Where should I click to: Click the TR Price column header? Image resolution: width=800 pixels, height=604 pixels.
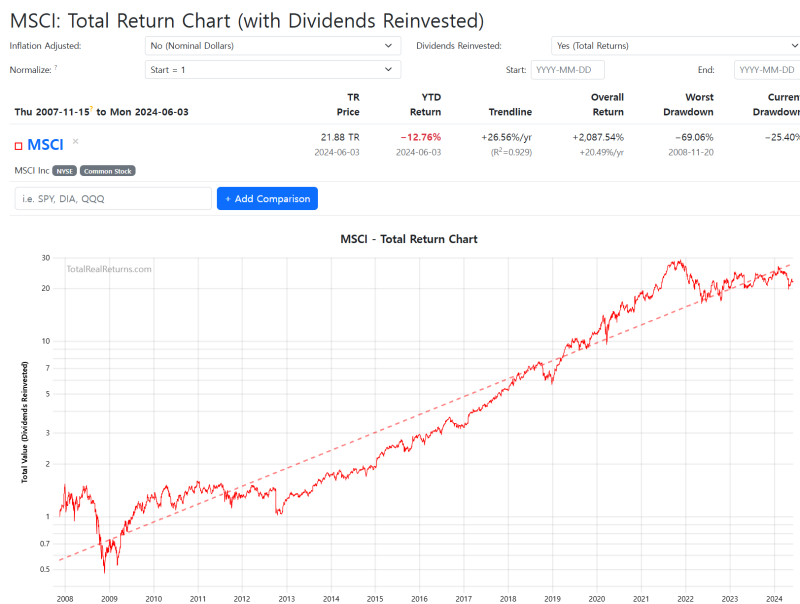348,105
